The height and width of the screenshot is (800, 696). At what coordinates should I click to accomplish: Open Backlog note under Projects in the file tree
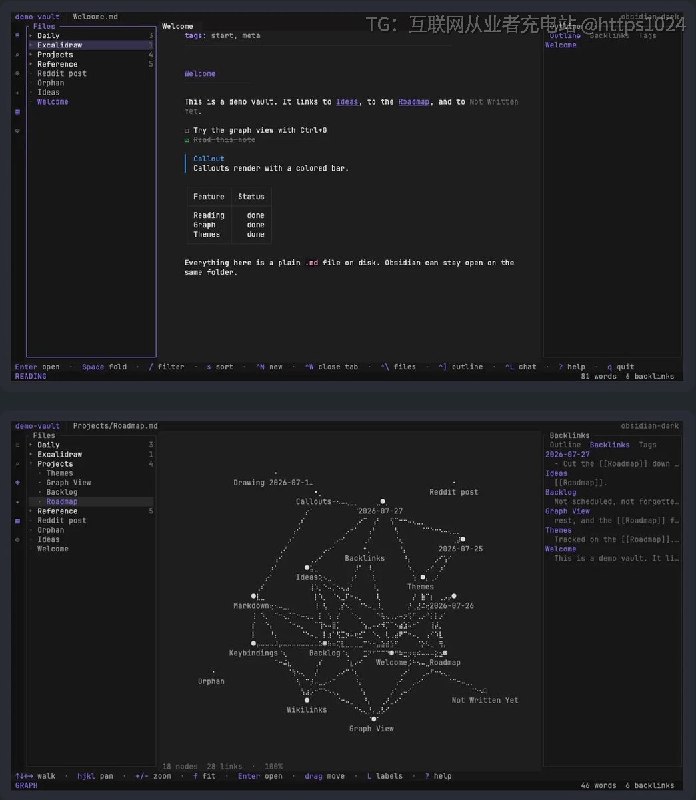click(62, 492)
